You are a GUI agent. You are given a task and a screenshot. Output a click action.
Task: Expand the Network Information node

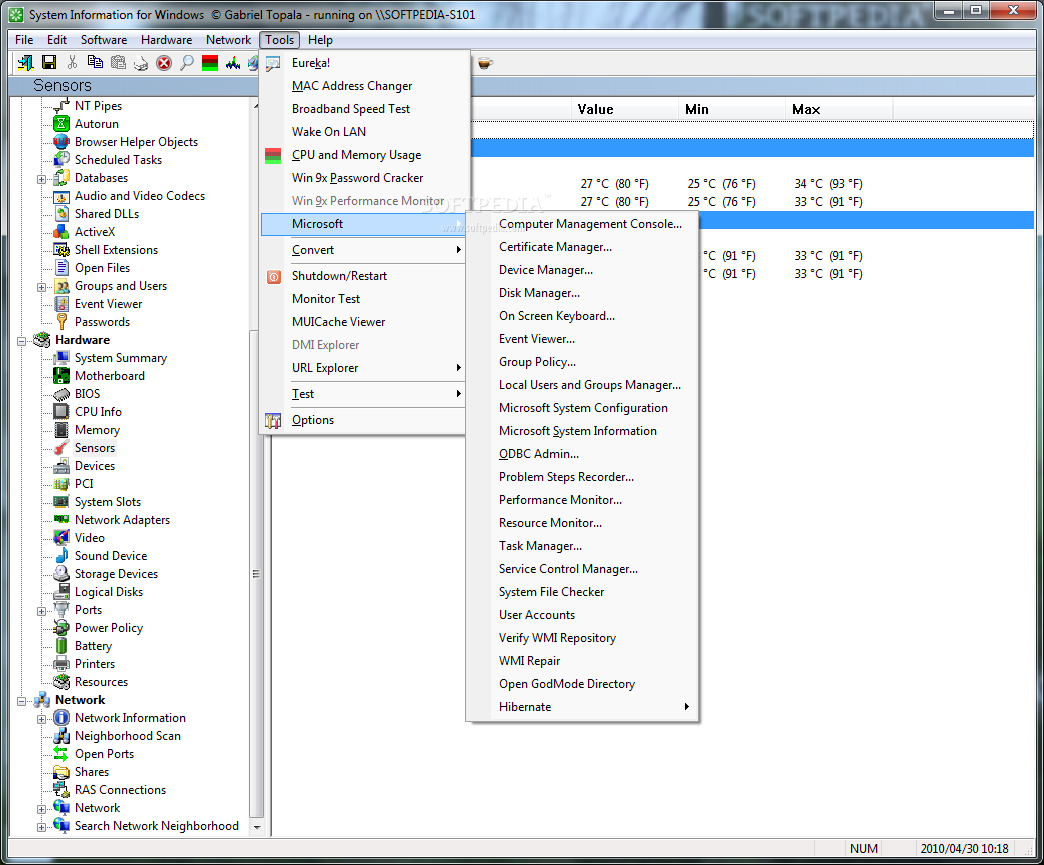[41, 719]
